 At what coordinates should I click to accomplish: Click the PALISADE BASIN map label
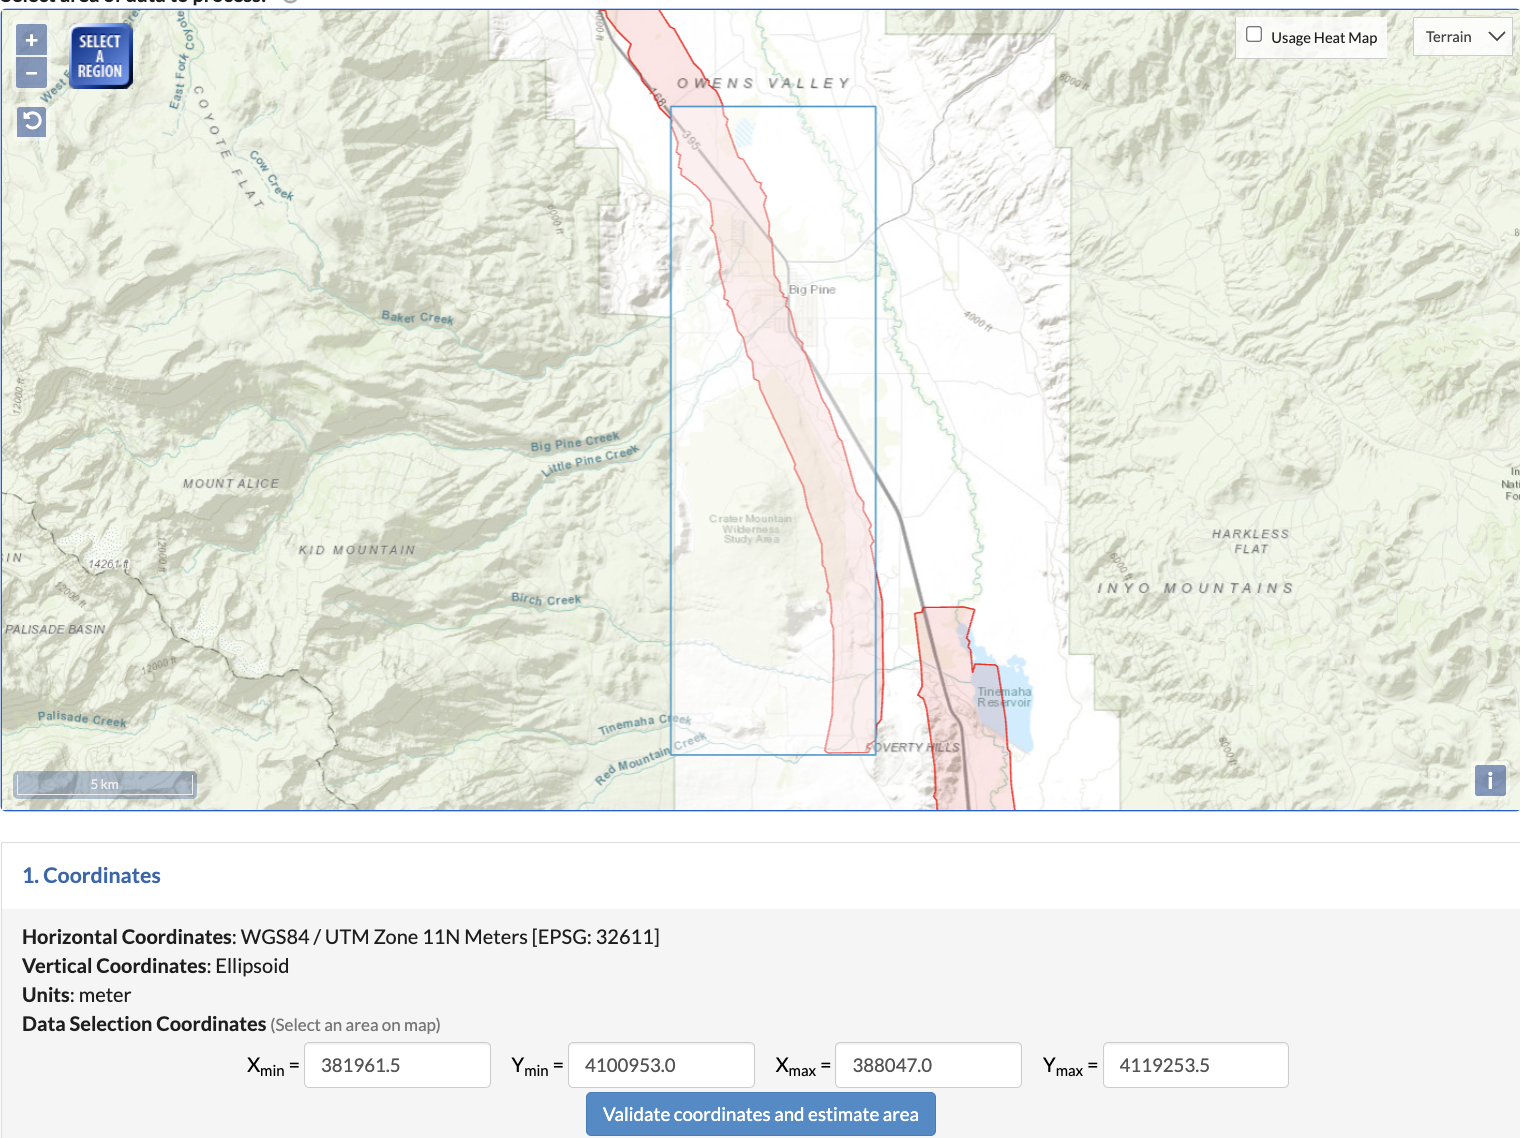[x=55, y=629]
